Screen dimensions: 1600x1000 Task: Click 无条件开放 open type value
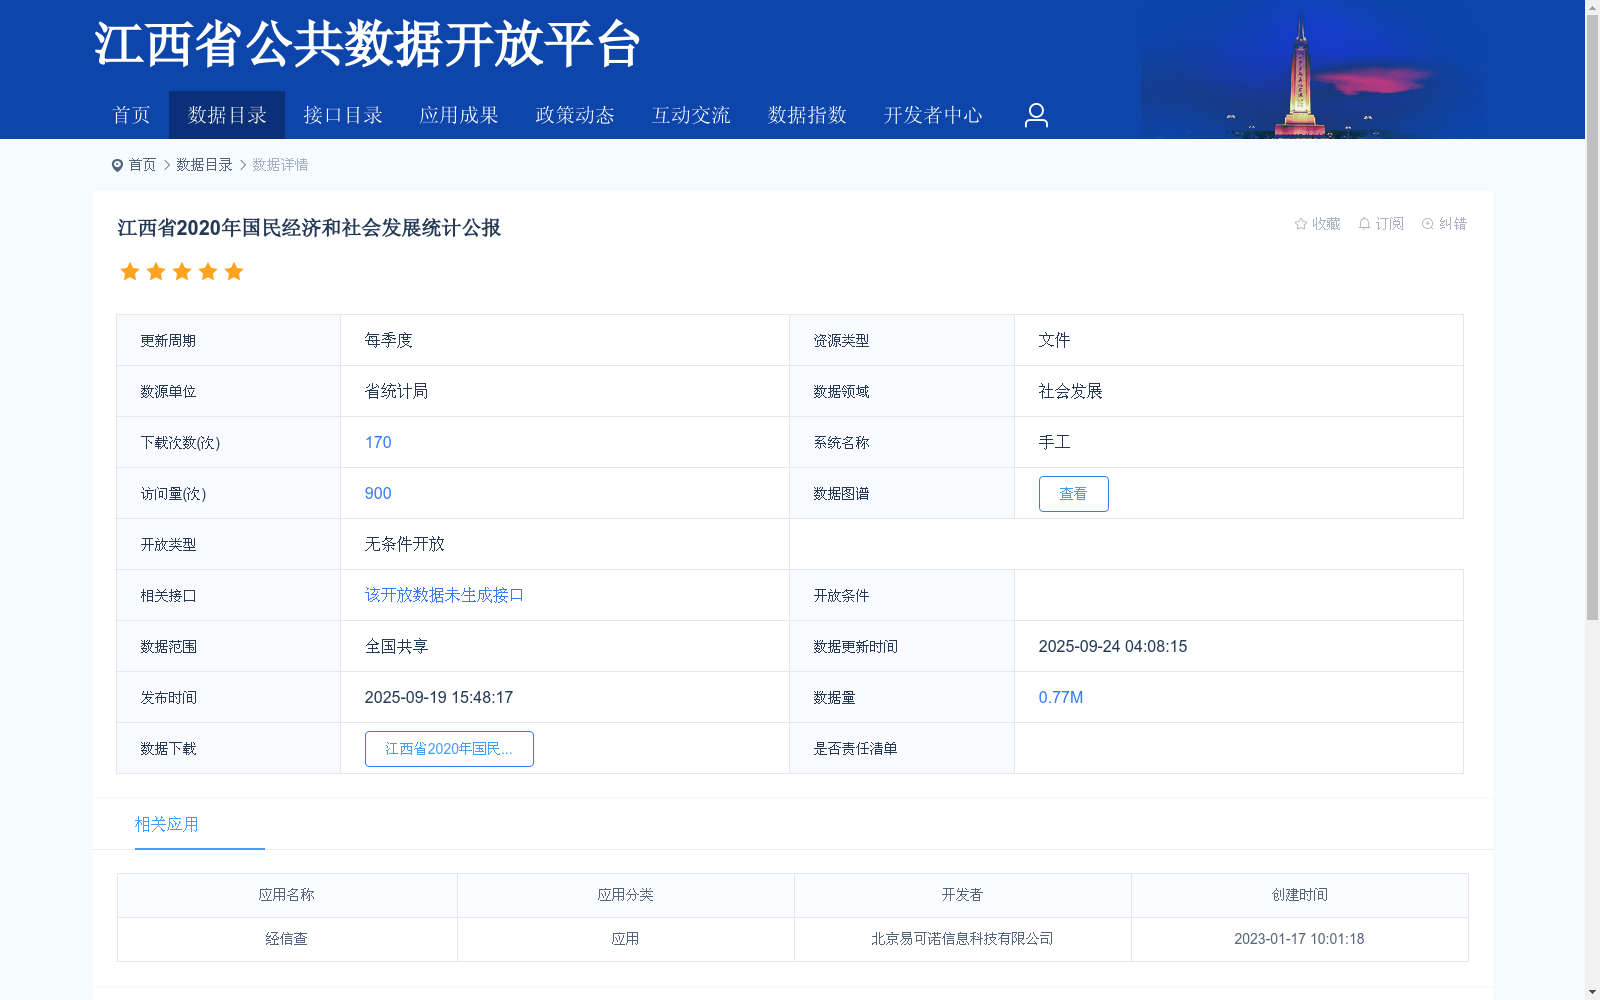[x=404, y=544]
